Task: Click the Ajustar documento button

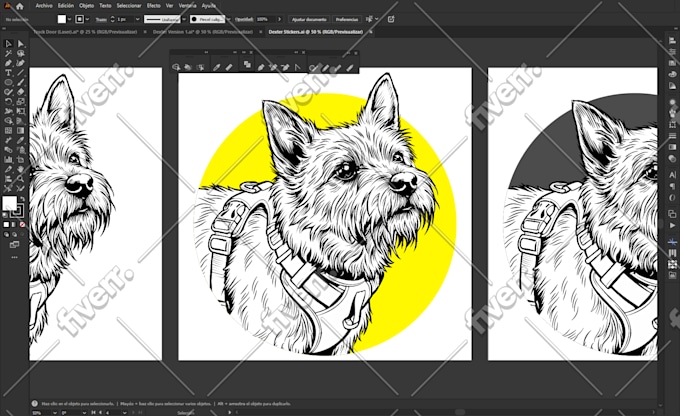Action: tap(309, 19)
